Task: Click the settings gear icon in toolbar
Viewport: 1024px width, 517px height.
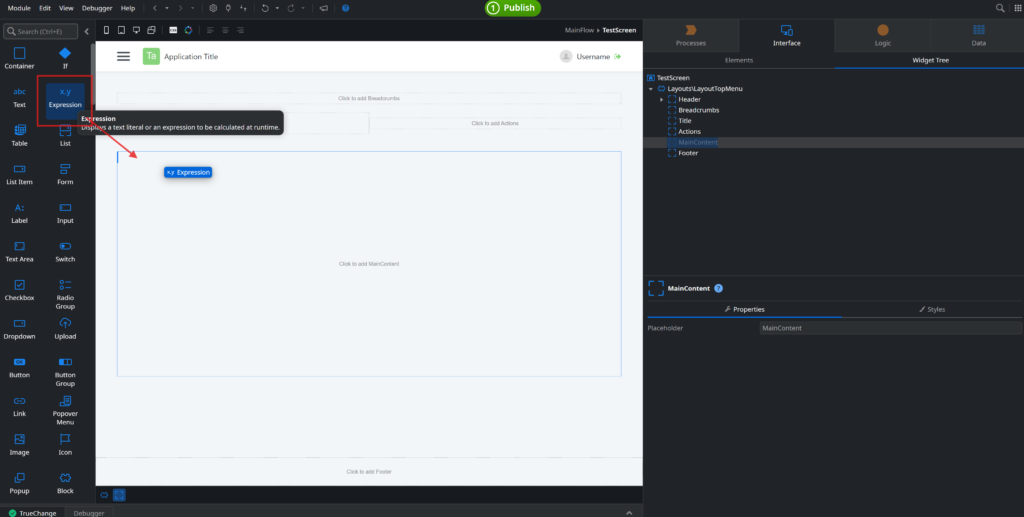Action: coord(212,7)
